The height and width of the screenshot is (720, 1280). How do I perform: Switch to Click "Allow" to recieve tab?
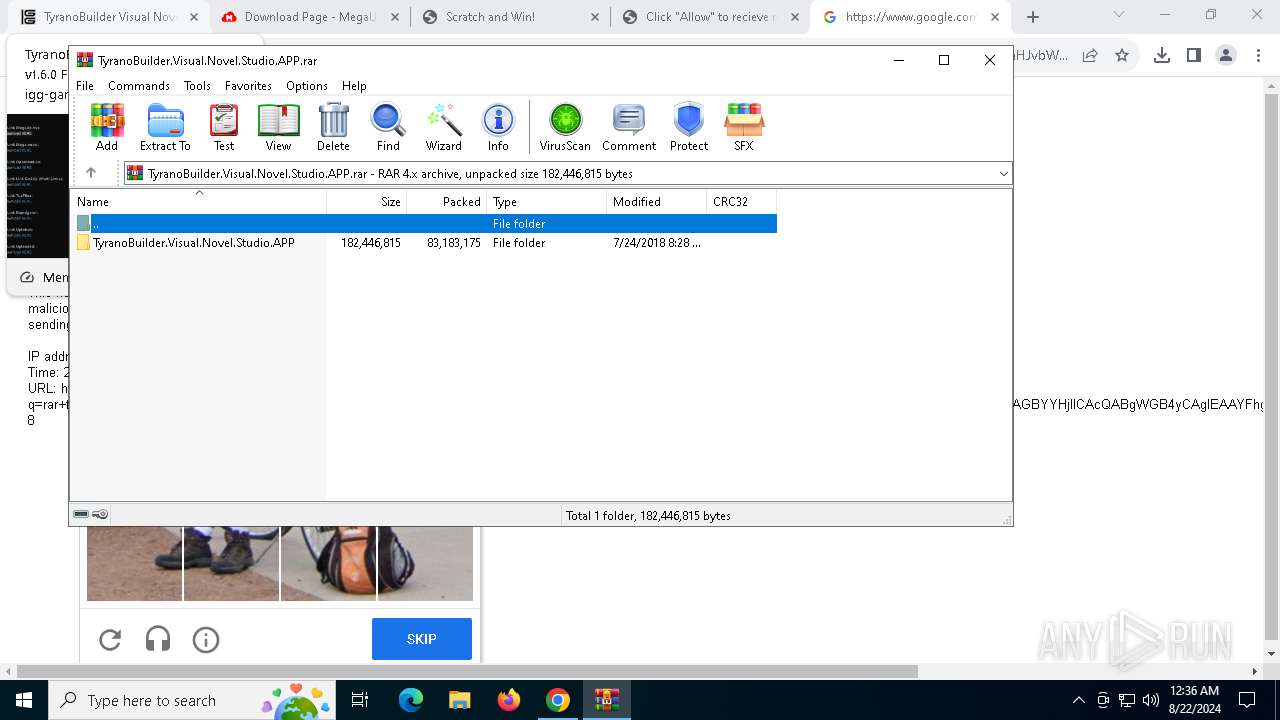710,17
